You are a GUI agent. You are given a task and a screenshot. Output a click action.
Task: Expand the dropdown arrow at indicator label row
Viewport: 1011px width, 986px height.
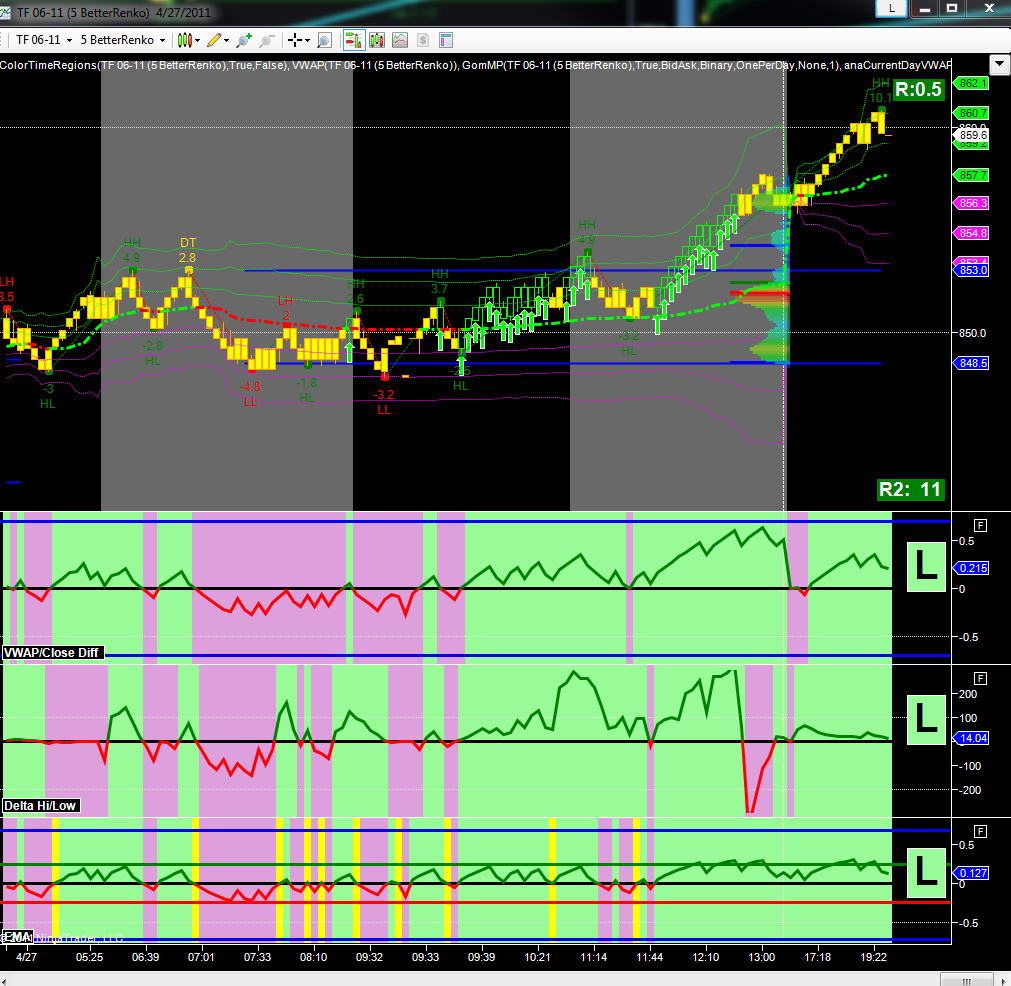click(x=999, y=64)
